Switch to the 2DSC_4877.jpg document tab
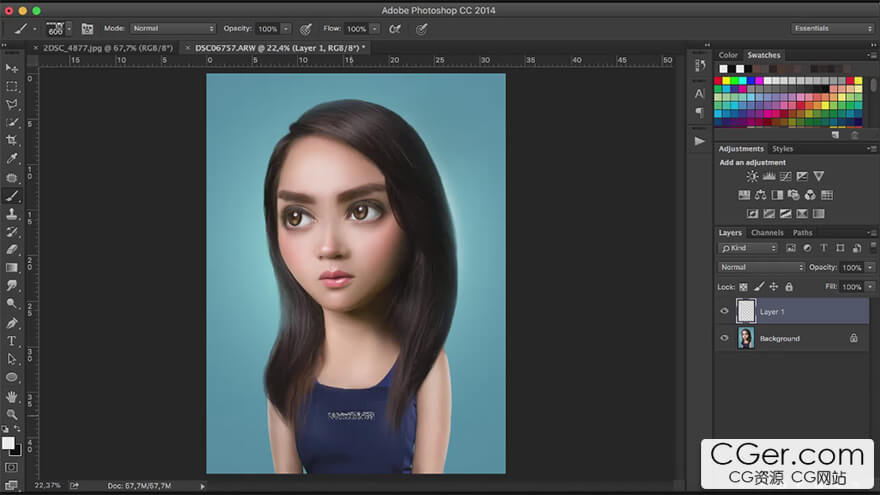 tap(108, 48)
